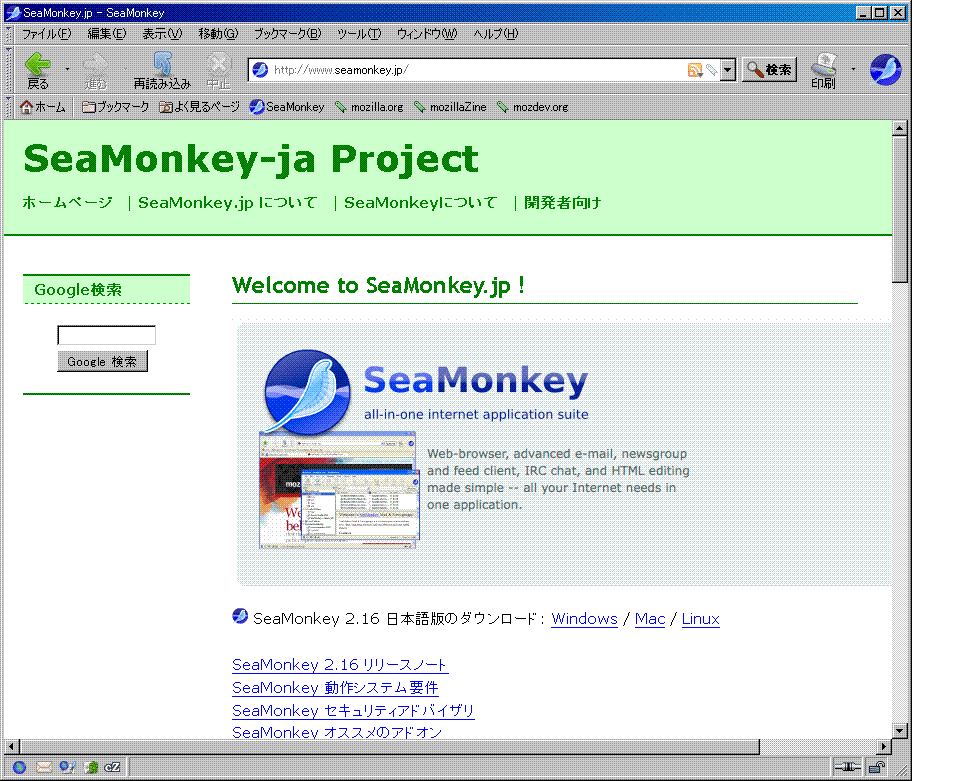Reload the page with 再読み込み button

162,70
